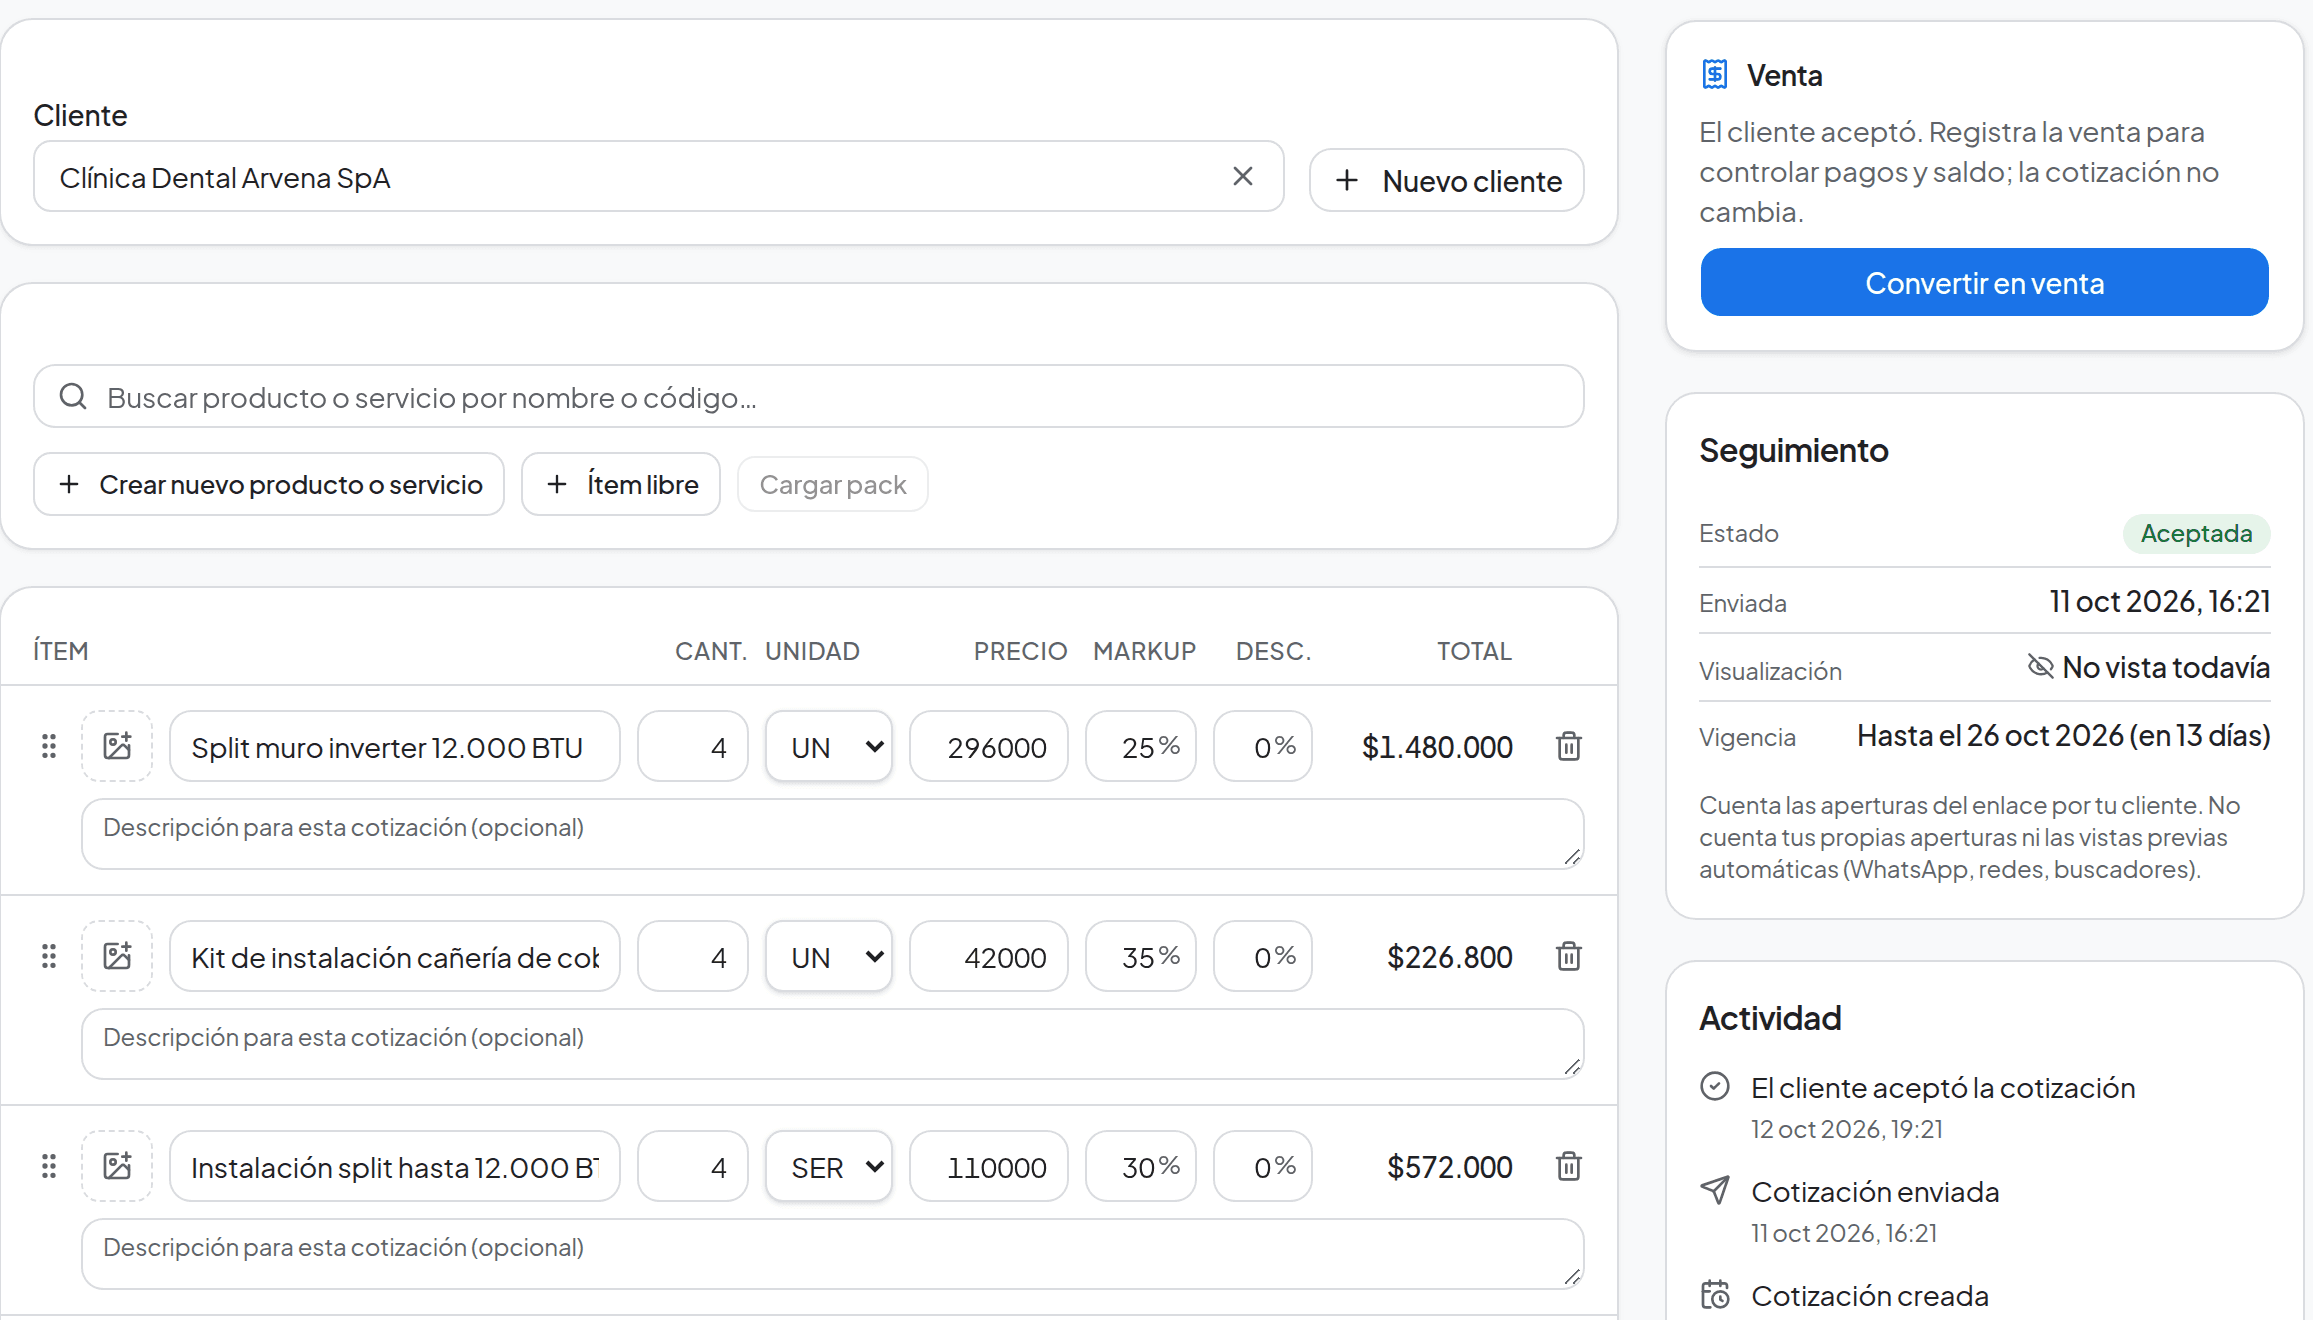Open unit dropdown for Kit de instalación
Image resolution: width=2313 pixels, height=1320 pixels.
[x=829, y=956]
